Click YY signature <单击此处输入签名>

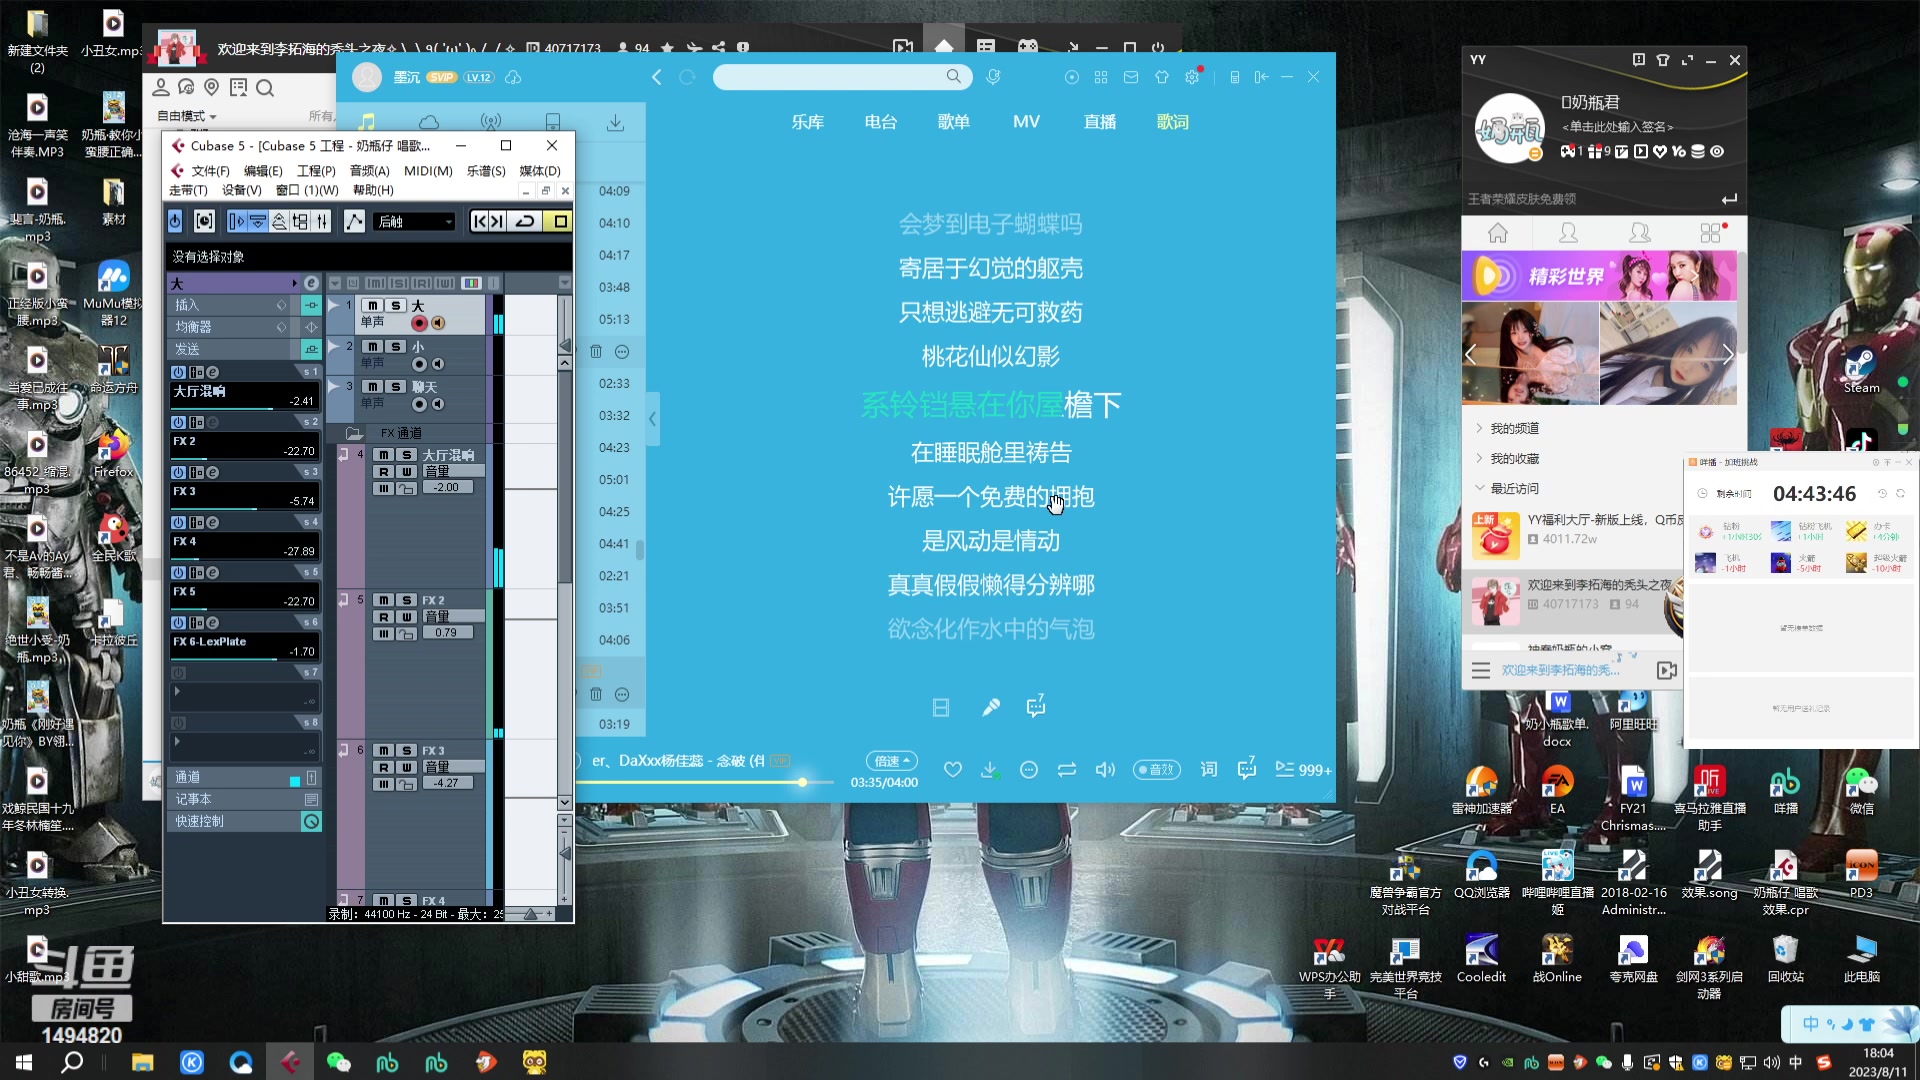[x=1617, y=127]
